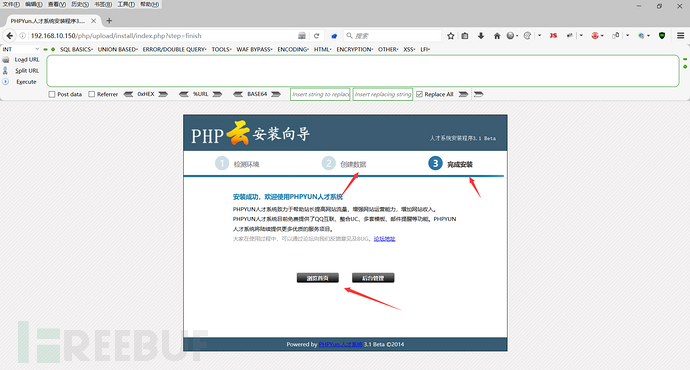
Task: Open the 文件(F) menu
Action: [x=11, y=4]
